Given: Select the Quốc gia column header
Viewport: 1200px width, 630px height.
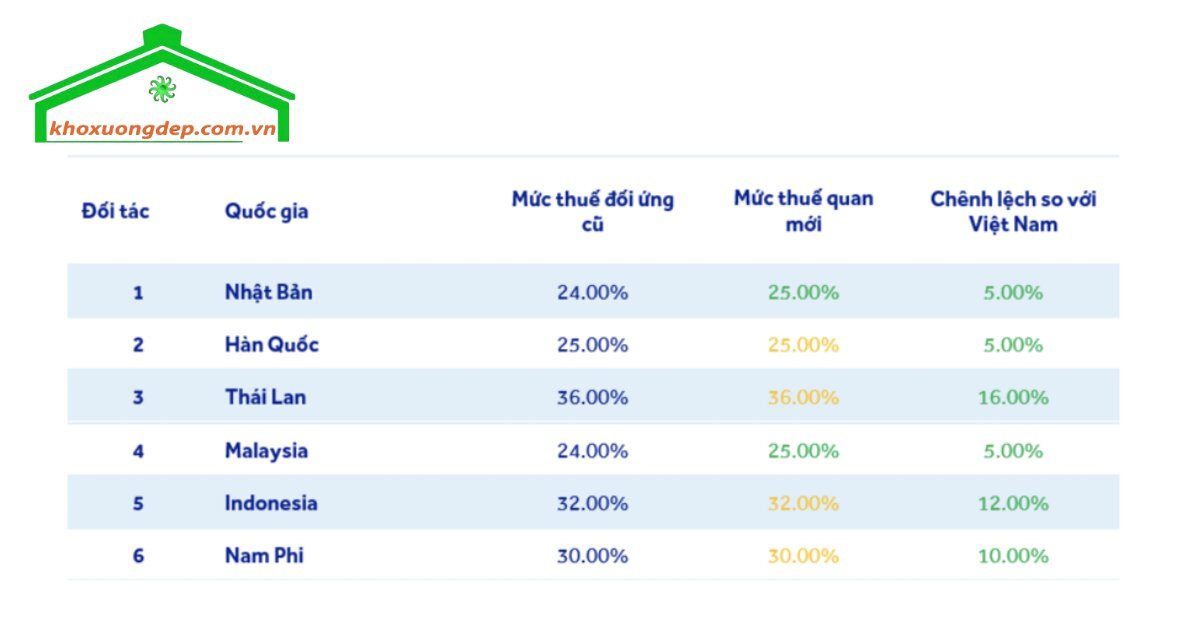Looking at the screenshot, I should click(x=266, y=211).
